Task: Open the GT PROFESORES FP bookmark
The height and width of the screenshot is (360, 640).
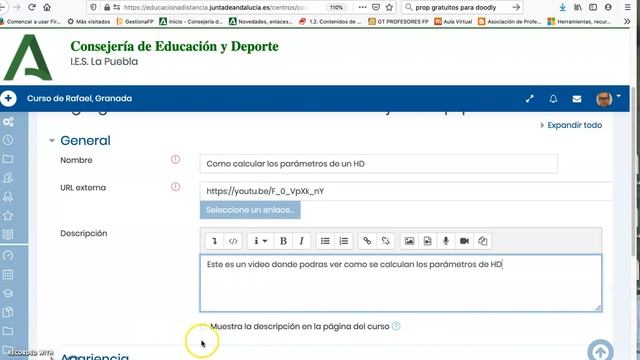Action: pos(398,21)
